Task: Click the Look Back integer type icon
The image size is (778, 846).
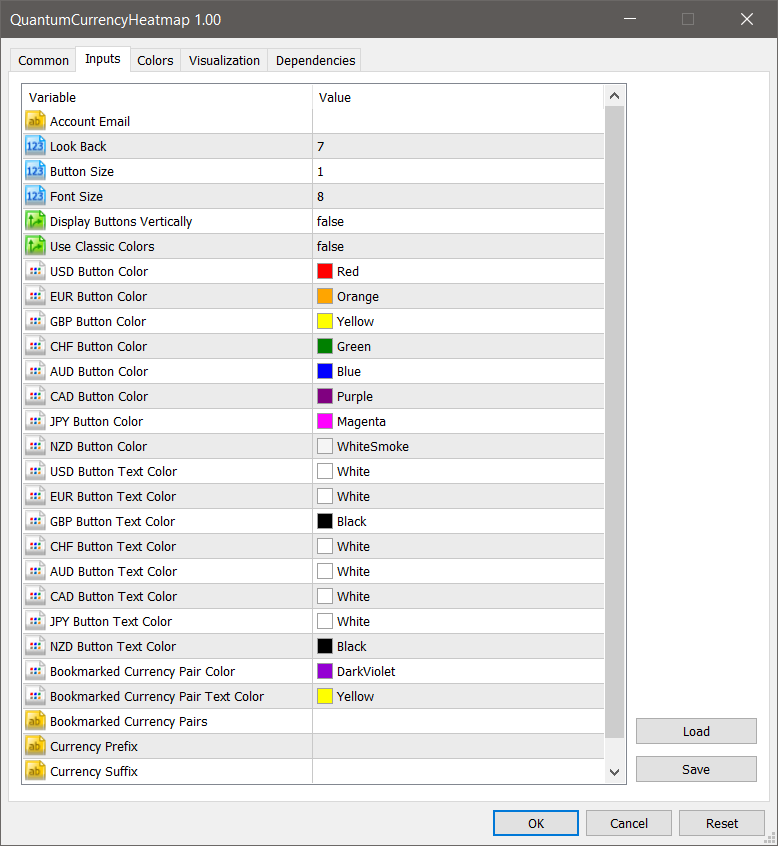Action: pos(35,146)
